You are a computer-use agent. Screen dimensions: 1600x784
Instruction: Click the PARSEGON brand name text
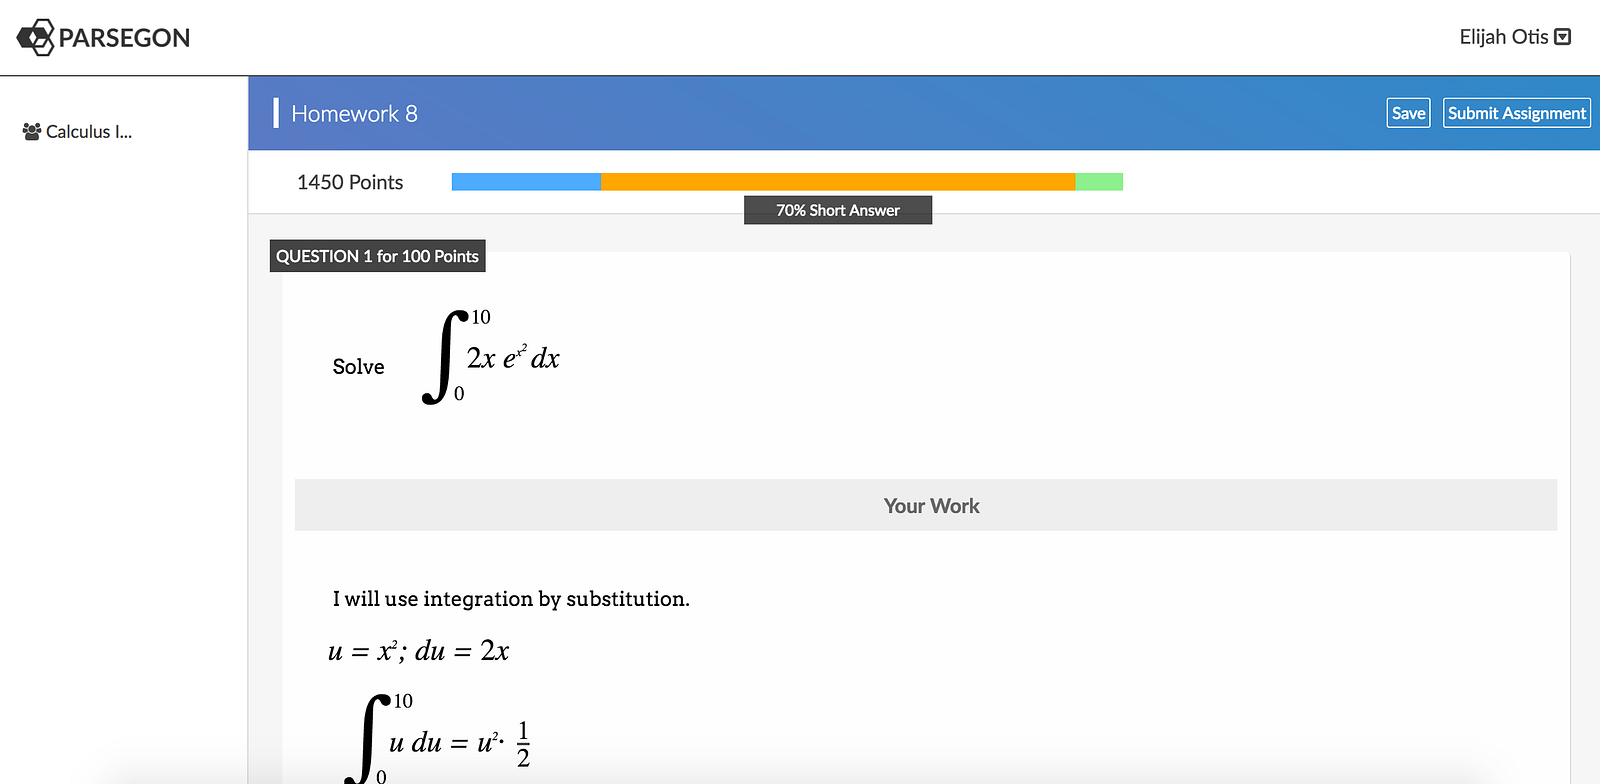click(124, 38)
